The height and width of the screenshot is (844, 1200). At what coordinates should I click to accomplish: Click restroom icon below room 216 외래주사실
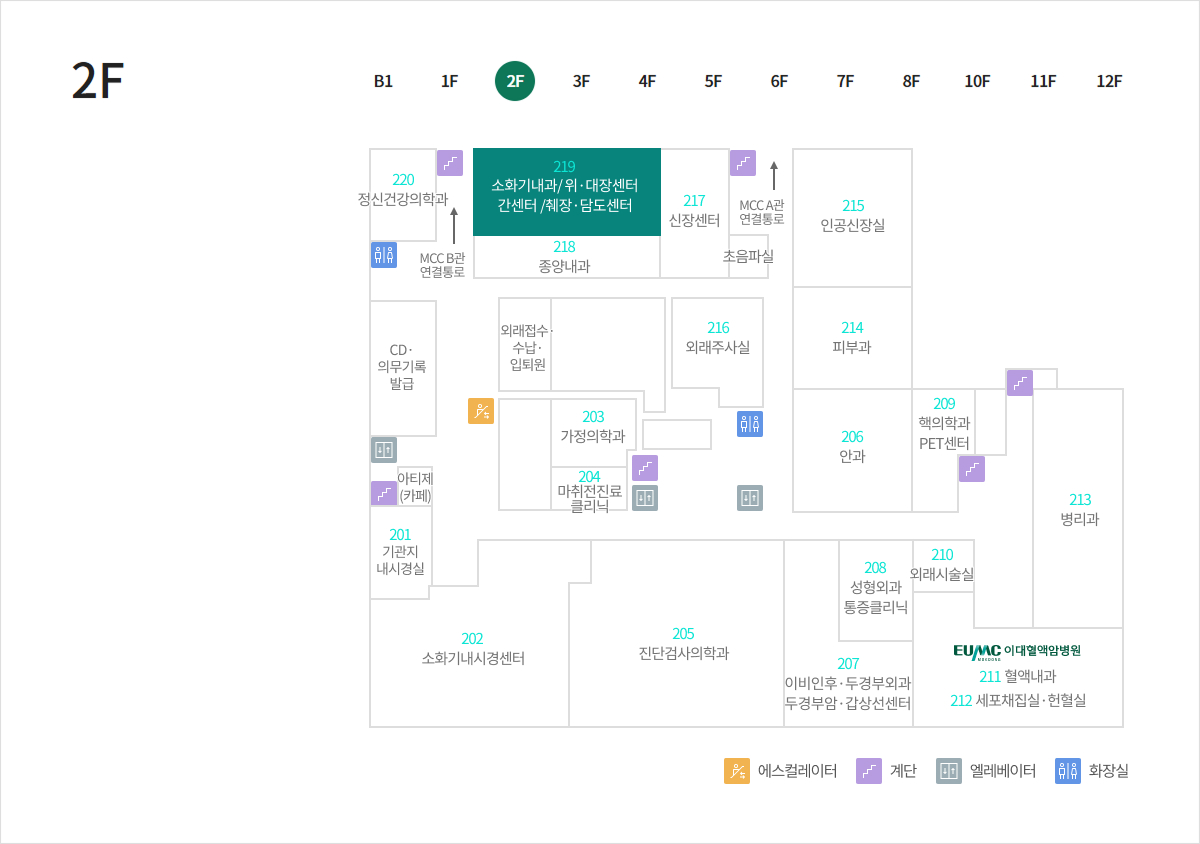[x=750, y=424]
